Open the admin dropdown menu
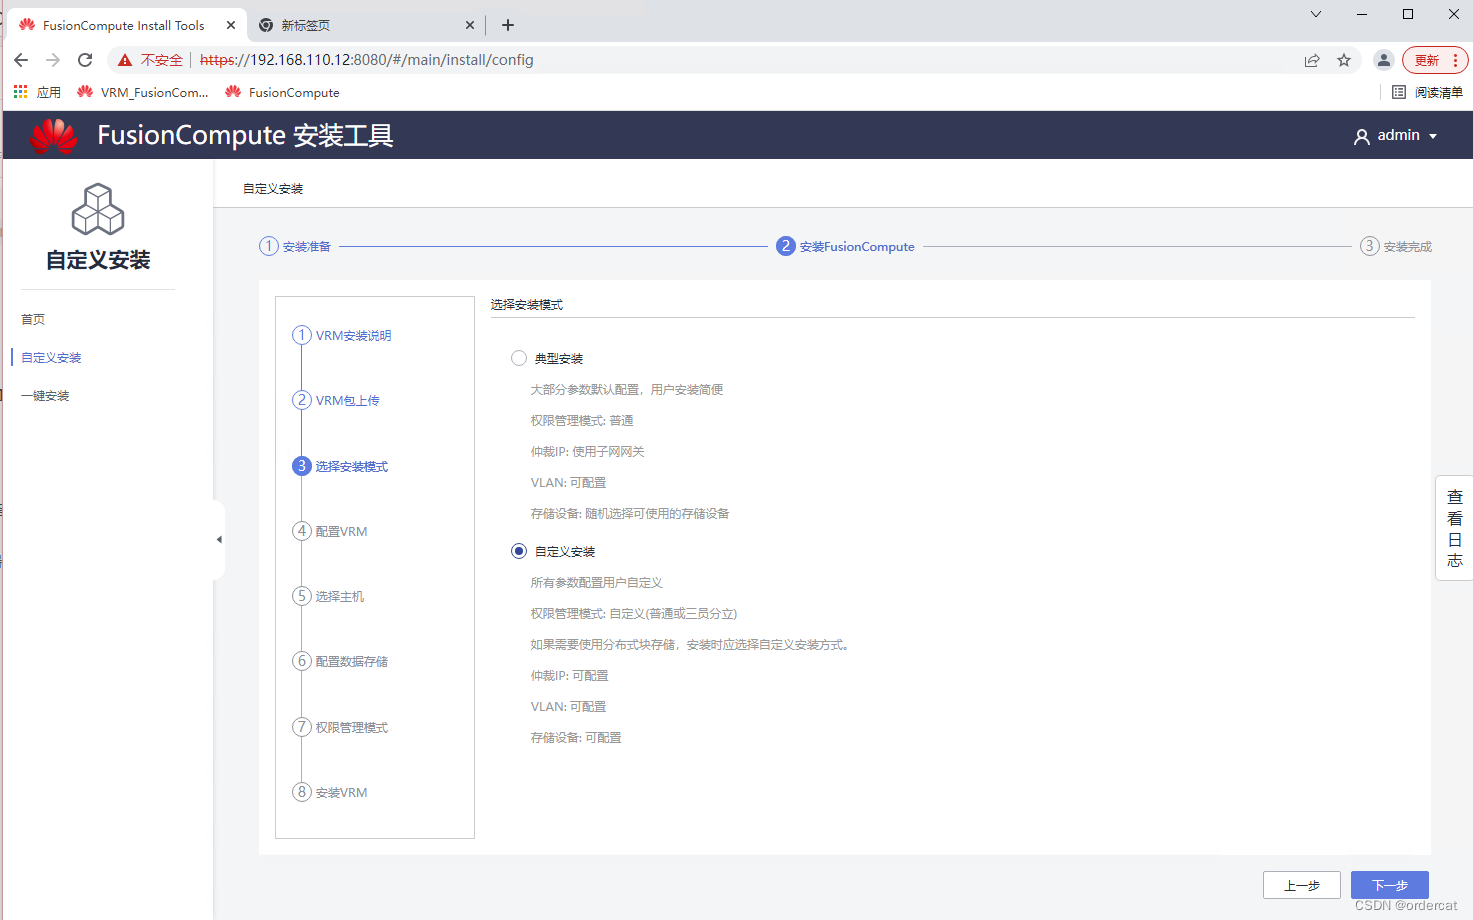1473x920 pixels. pyautogui.click(x=1397, y=135)
